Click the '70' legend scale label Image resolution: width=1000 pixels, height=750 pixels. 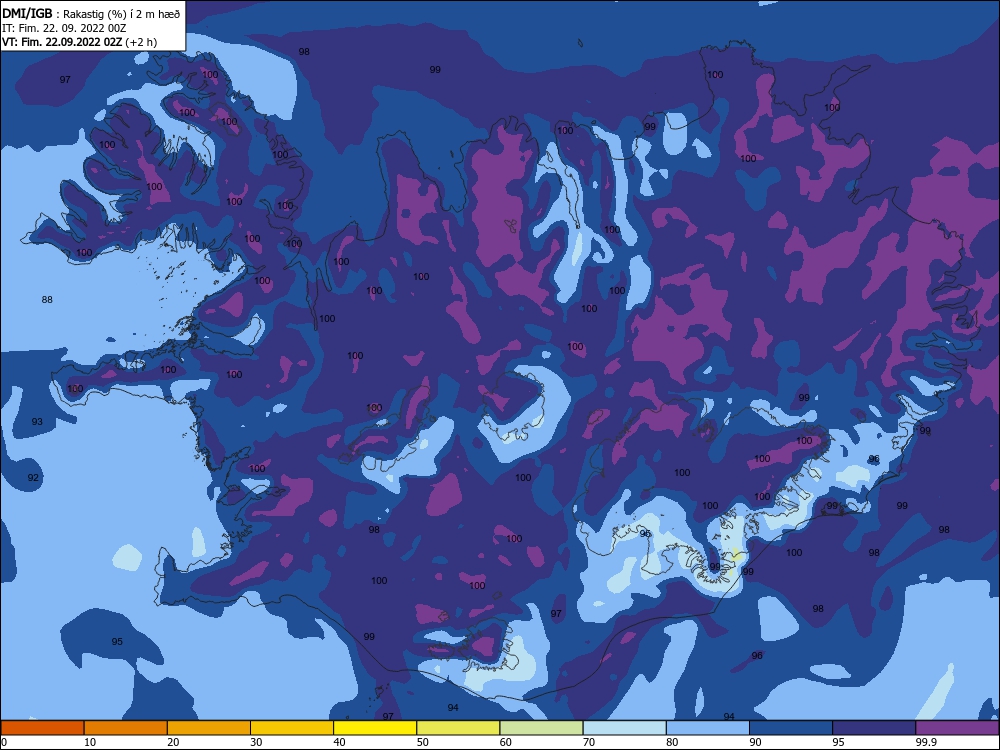589,742
